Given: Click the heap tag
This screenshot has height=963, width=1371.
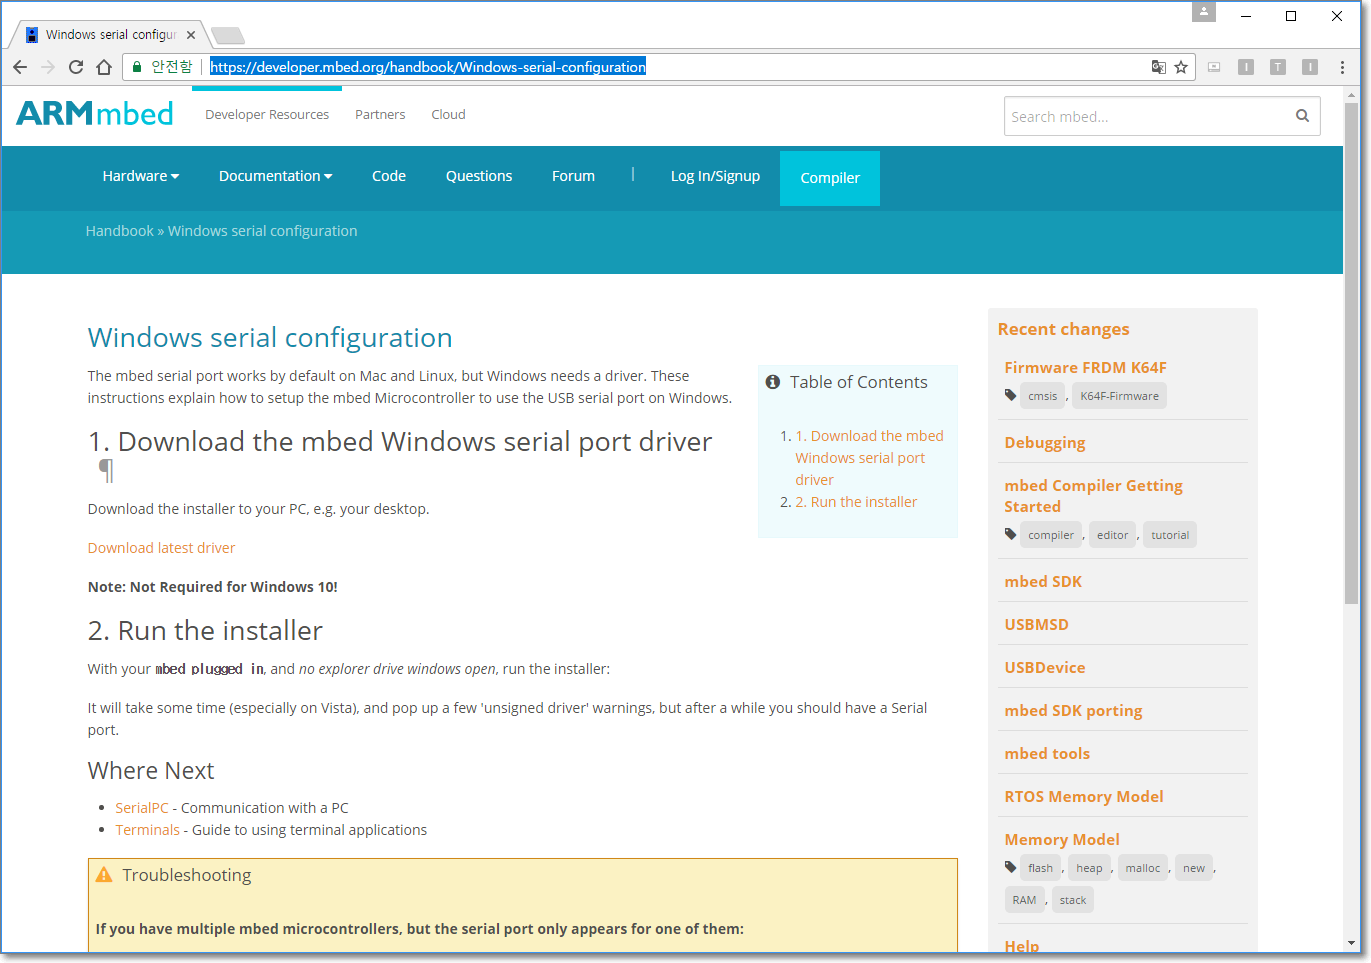Looking at the screenshot, I should [x=1089, y=868].
